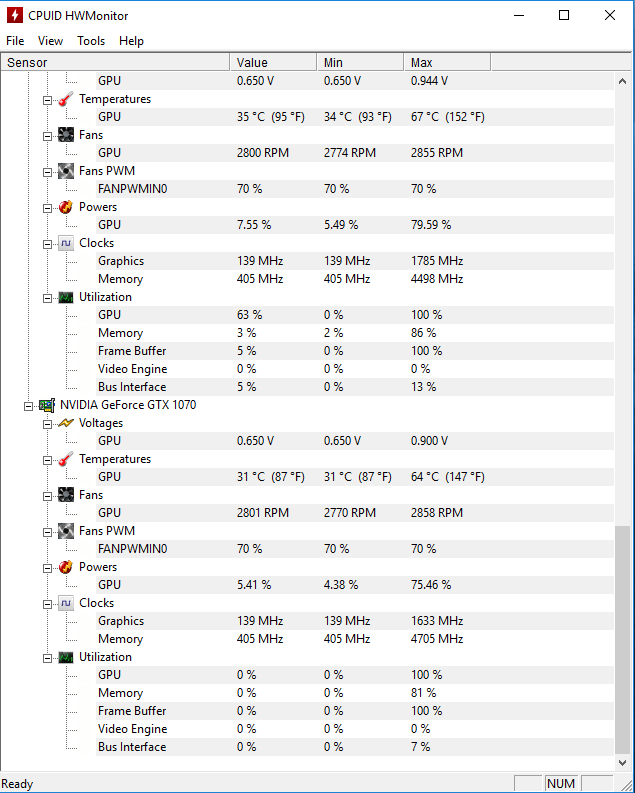Collapse the second Powers group

coord(47,567)
